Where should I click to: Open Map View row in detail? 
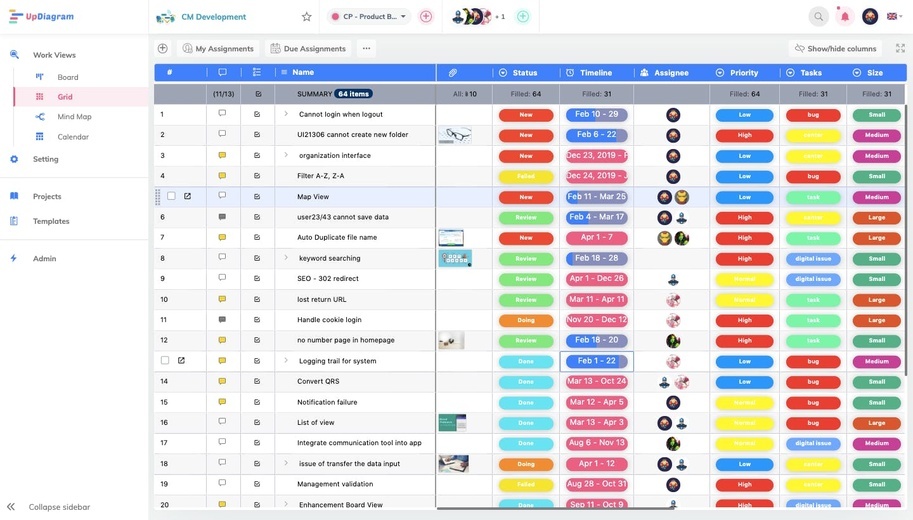[187, 196]
